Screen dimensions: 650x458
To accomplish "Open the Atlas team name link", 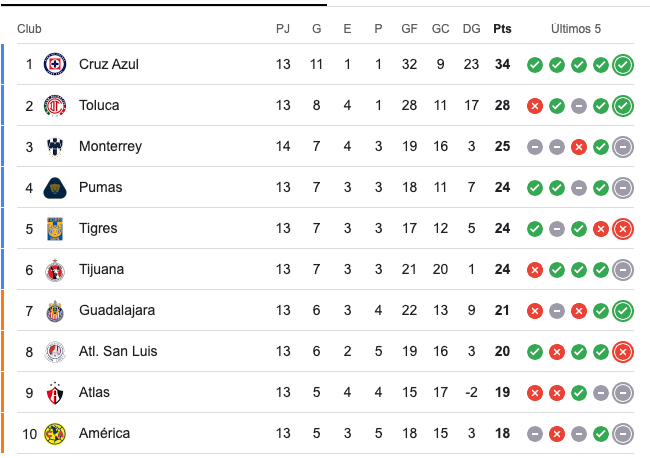I will [x=94, y=392].
